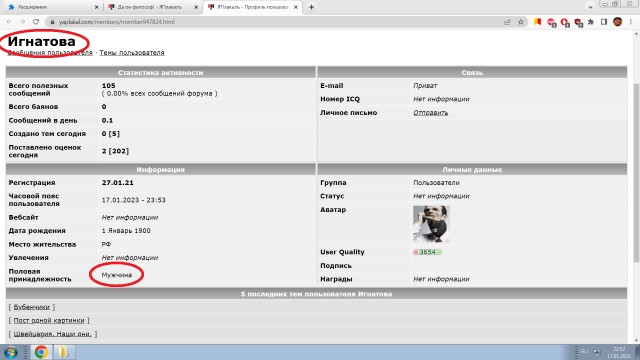Click the browser forward arrow

[x=22, y=22]
